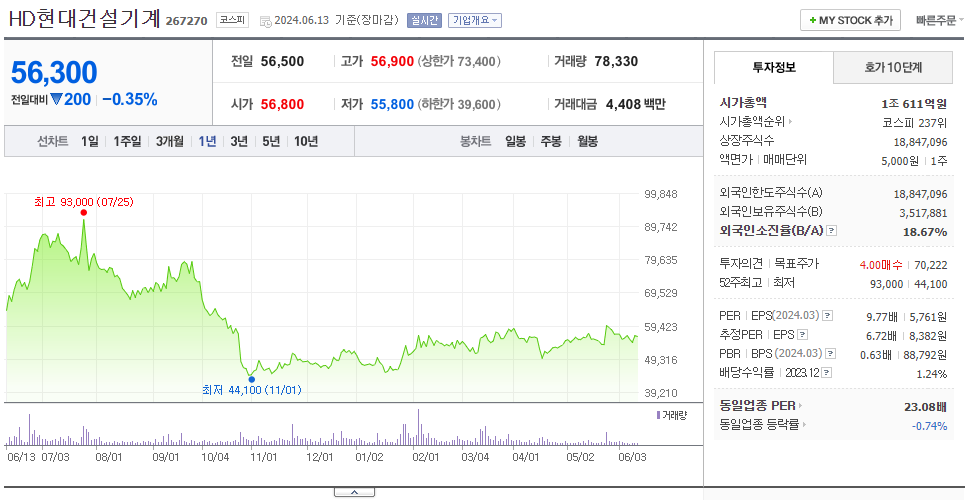Click the 외국인보유주식수 value 3,517,881
The height and width of the screenshot is (500, 968).
click(x=923, y=212)
